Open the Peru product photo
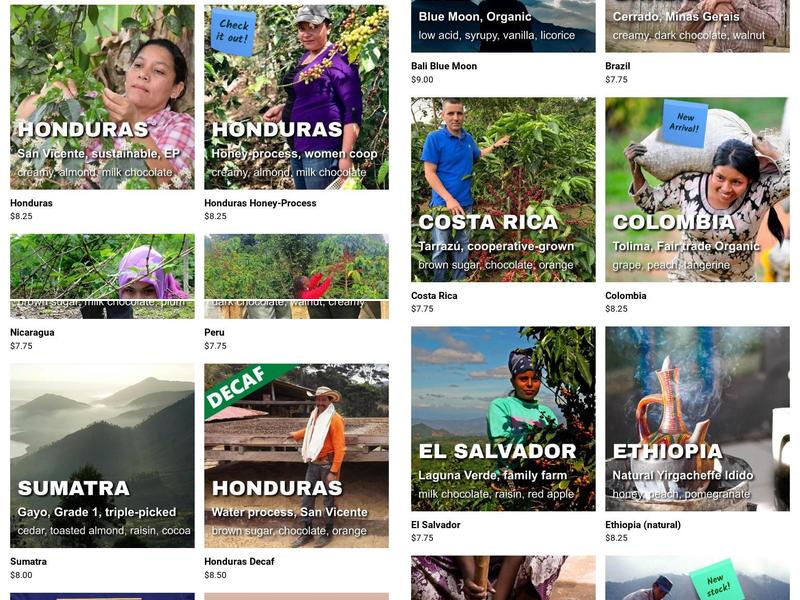Image resolution: width=800 pixels, height=600 pixels. point(296,276)
